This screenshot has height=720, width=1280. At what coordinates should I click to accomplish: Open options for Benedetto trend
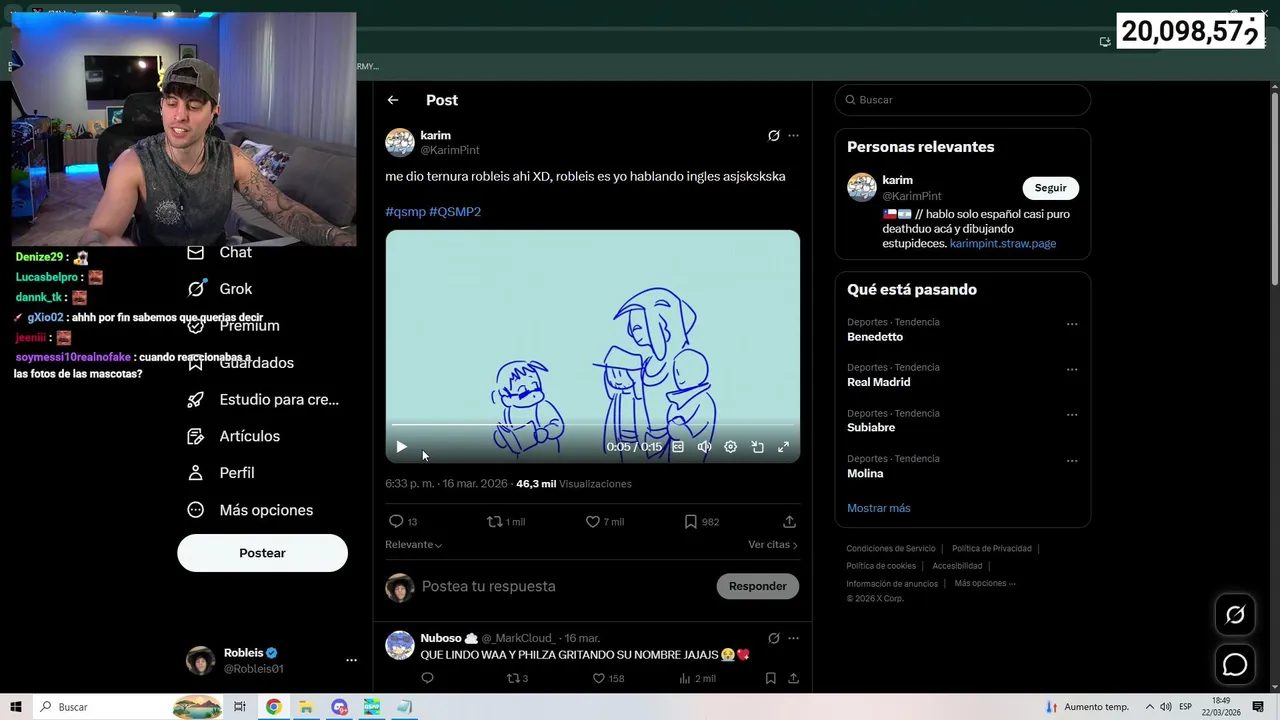click(1072, 324)
